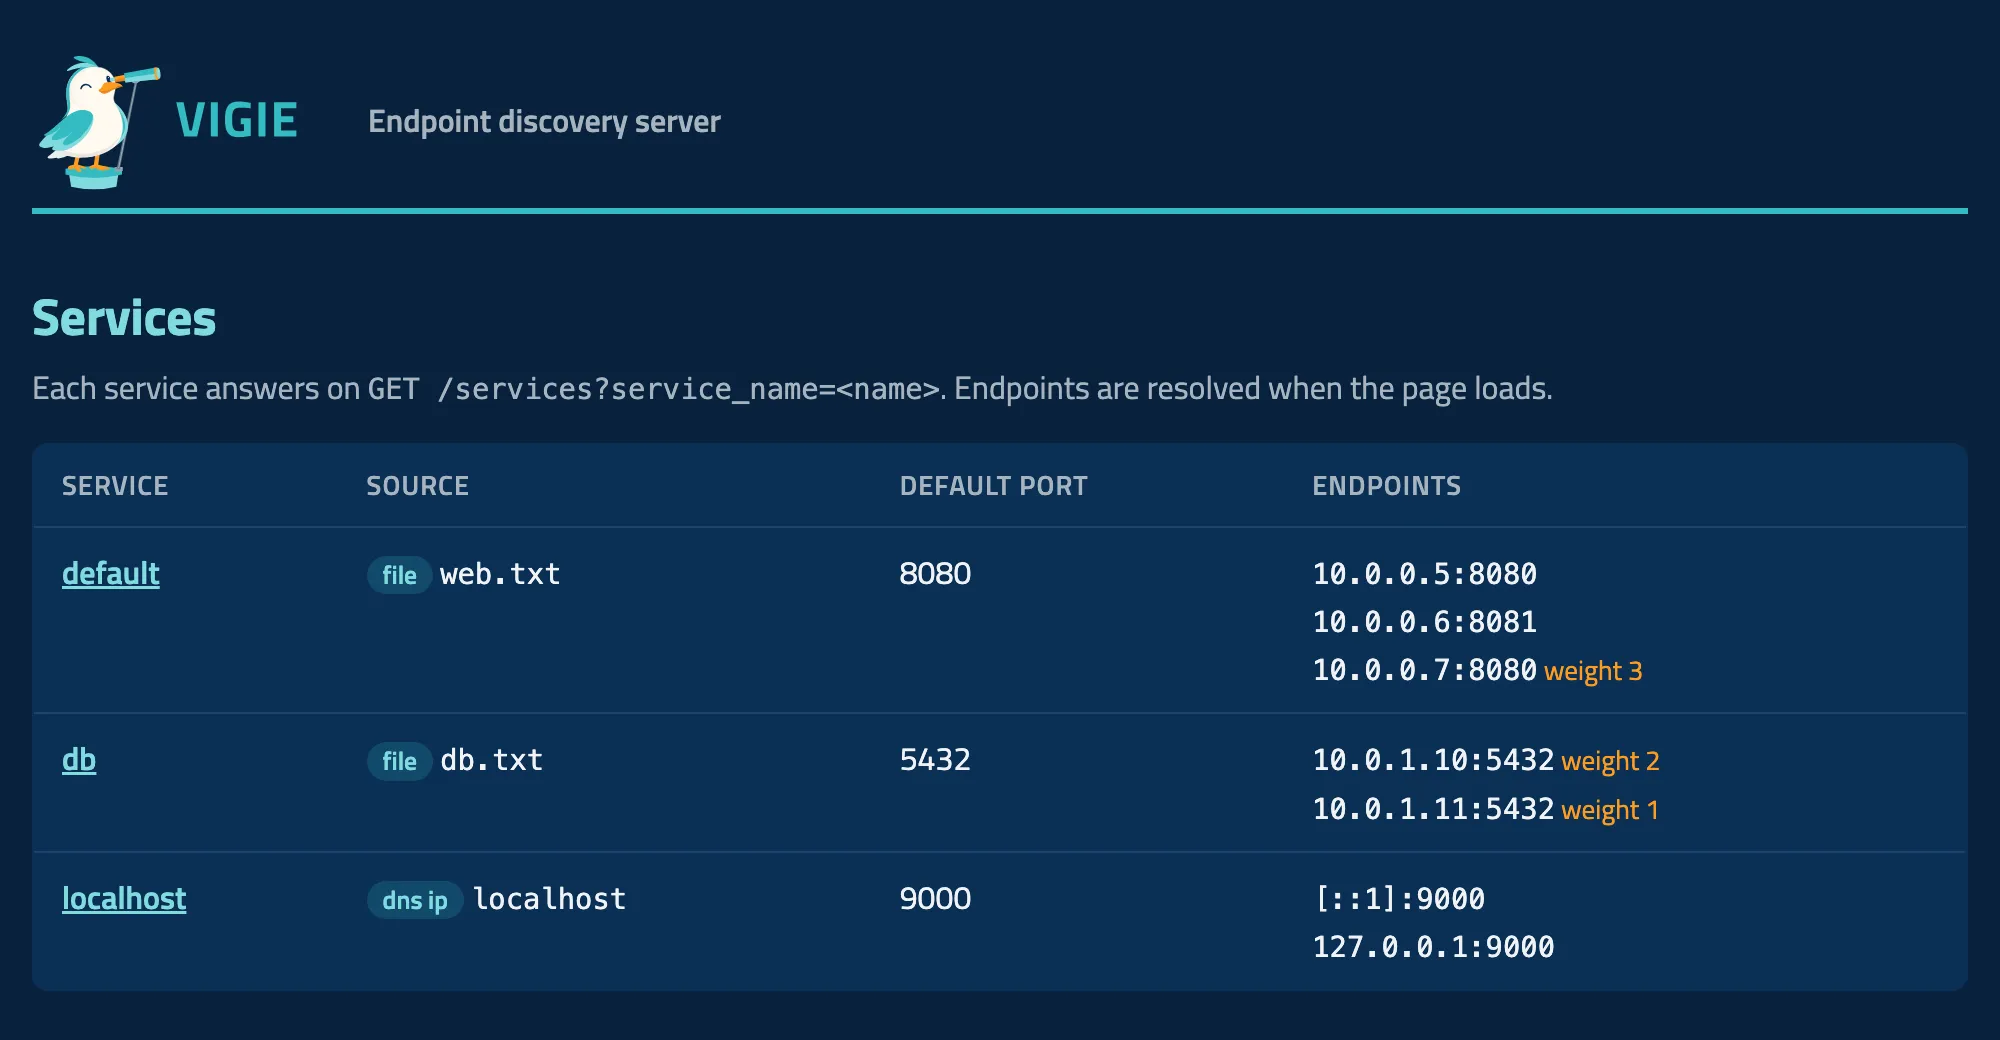Select the IPv6 endpoint [::1]:9000
Screen dimensions: 2000x1040
pyautogui.click(x=1399, y=899)
